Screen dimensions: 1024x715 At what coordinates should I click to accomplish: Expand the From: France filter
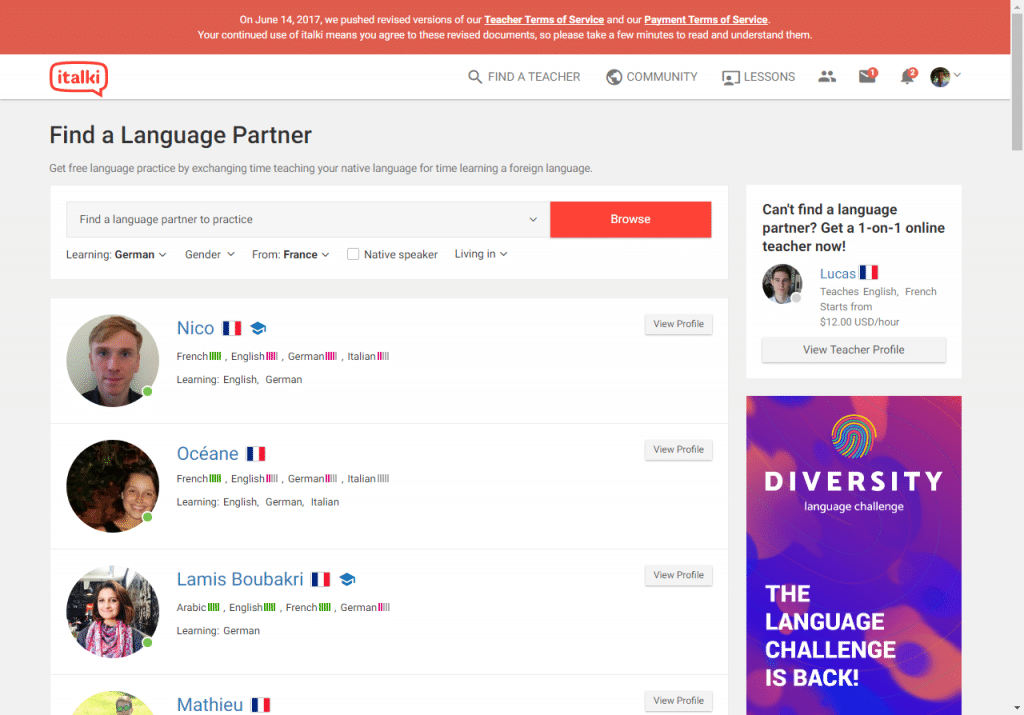(x=291, y=255)
